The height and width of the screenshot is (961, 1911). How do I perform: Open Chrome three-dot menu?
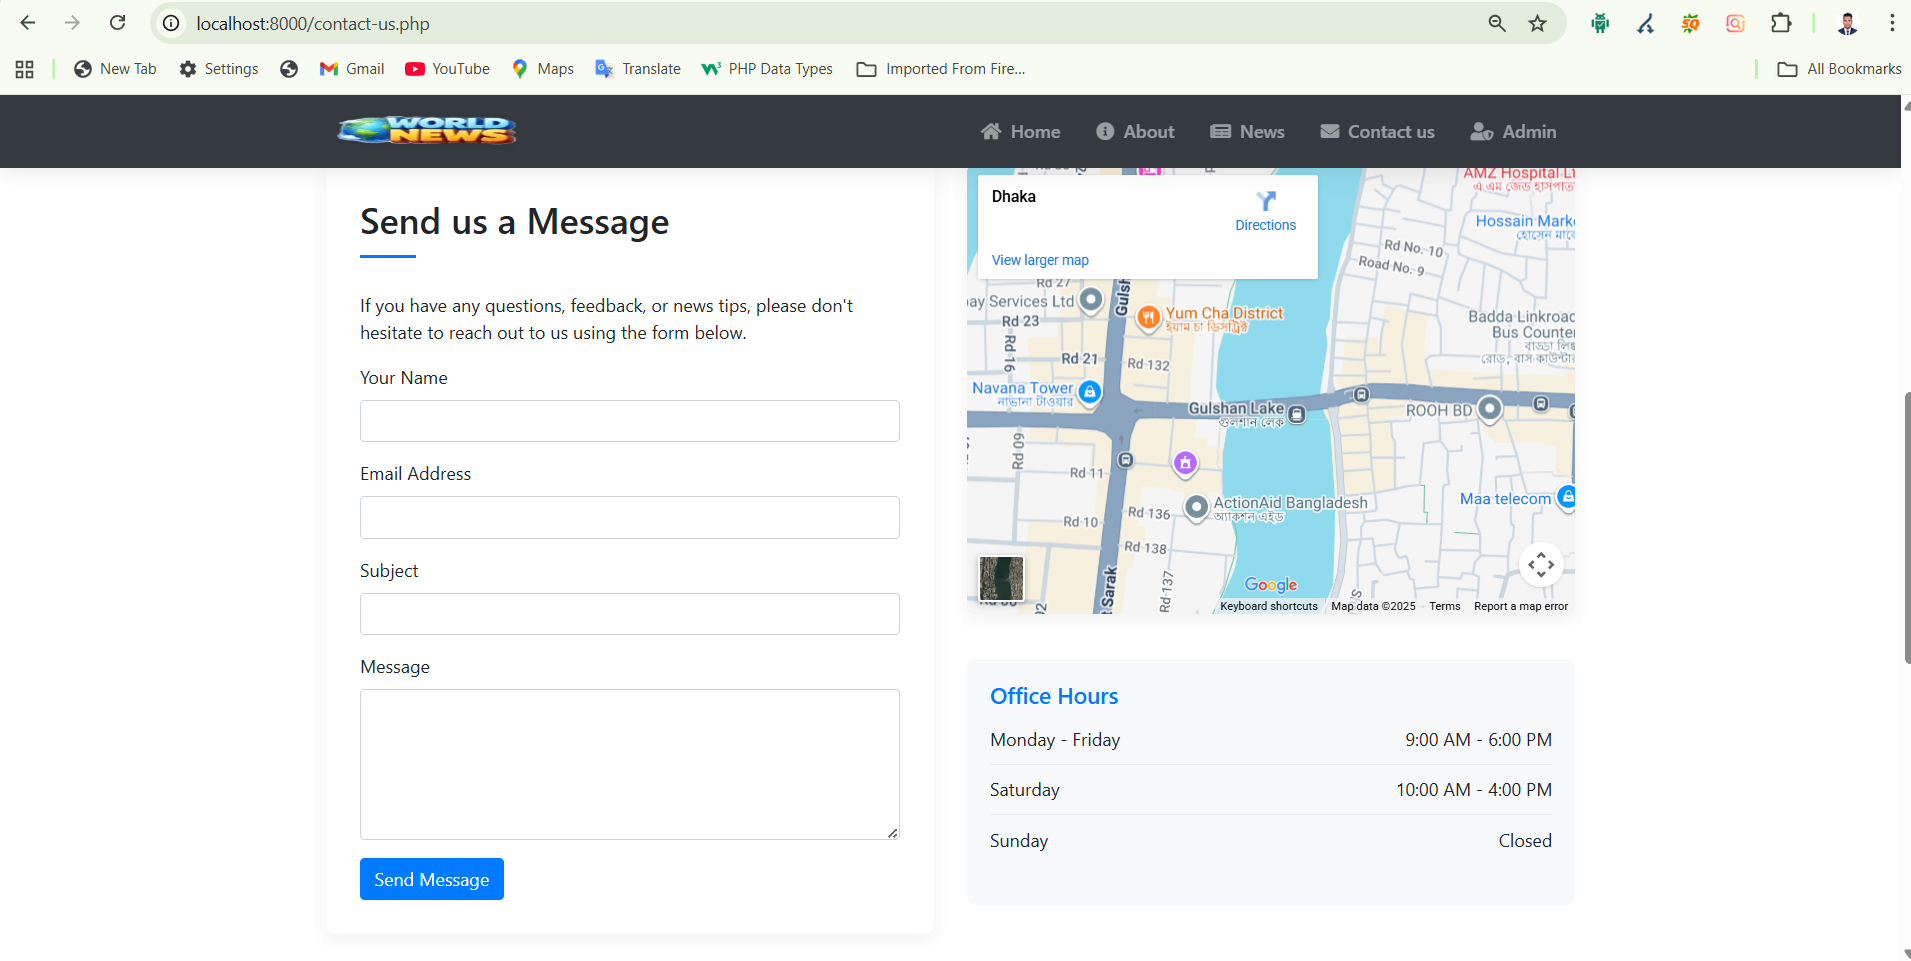tap(1891, 23)
